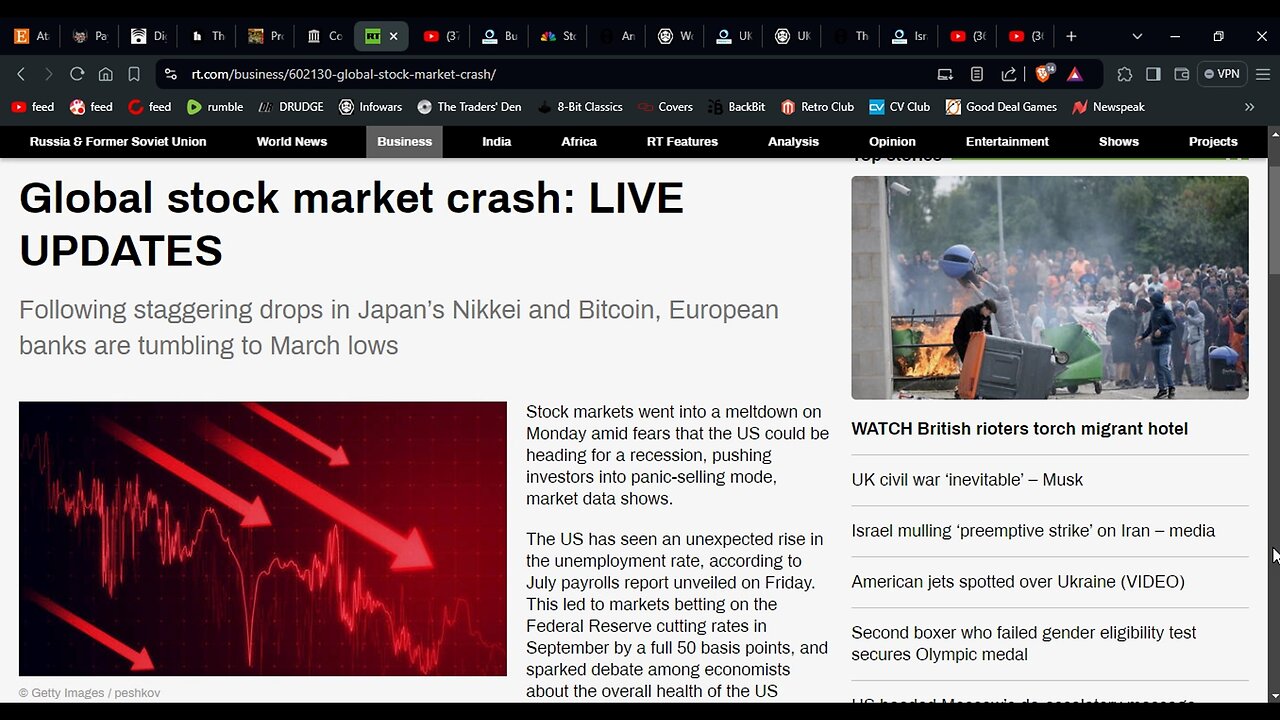Open the RT Features section

[x=682, y=142]
